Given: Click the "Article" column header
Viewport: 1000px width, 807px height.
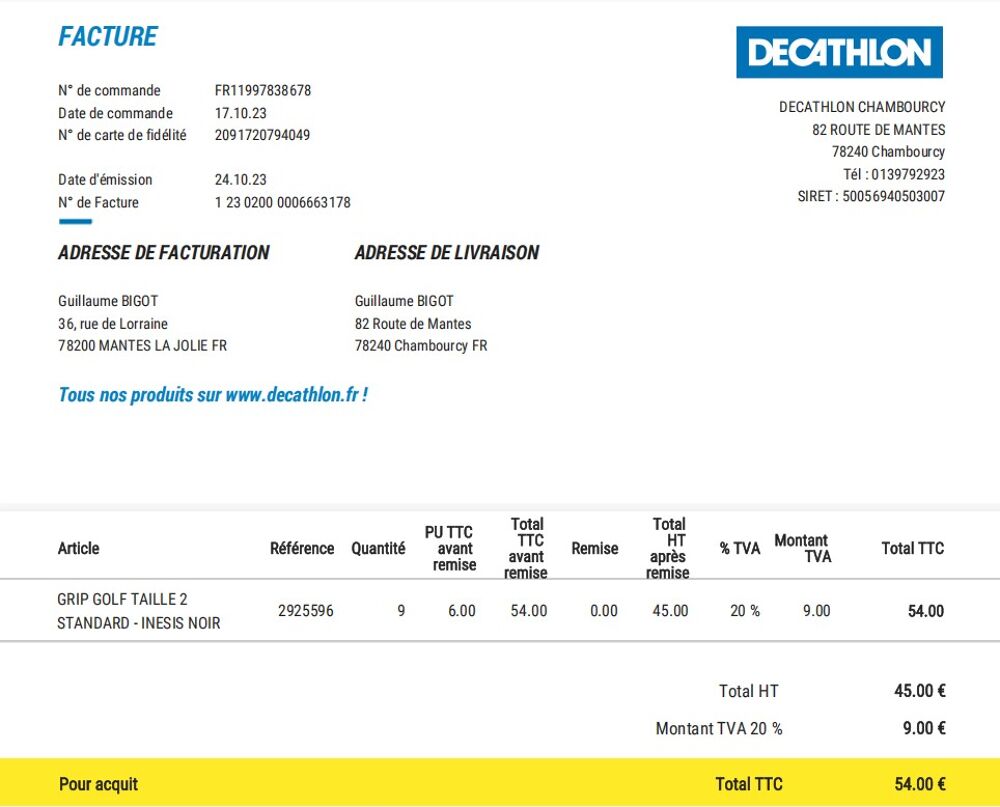Looking at the screenshot, I should 78,549.
